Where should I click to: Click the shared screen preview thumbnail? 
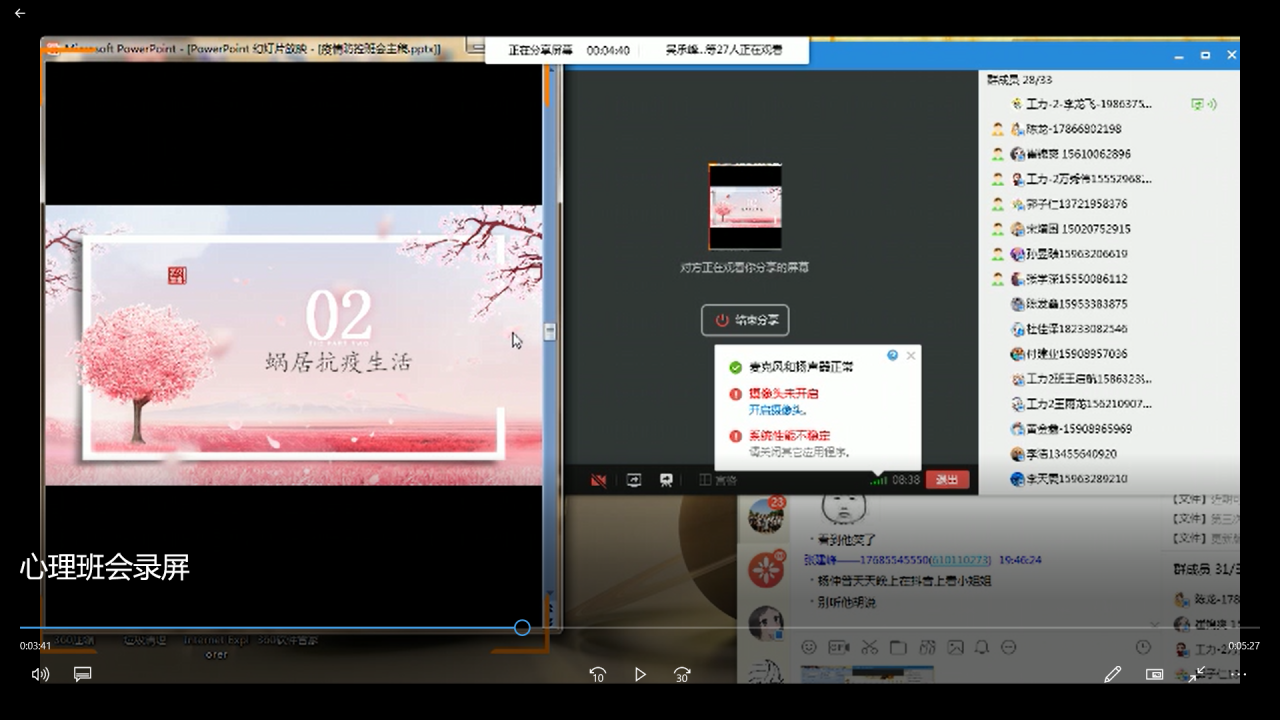pyautogui.click(x=745, y=207)
